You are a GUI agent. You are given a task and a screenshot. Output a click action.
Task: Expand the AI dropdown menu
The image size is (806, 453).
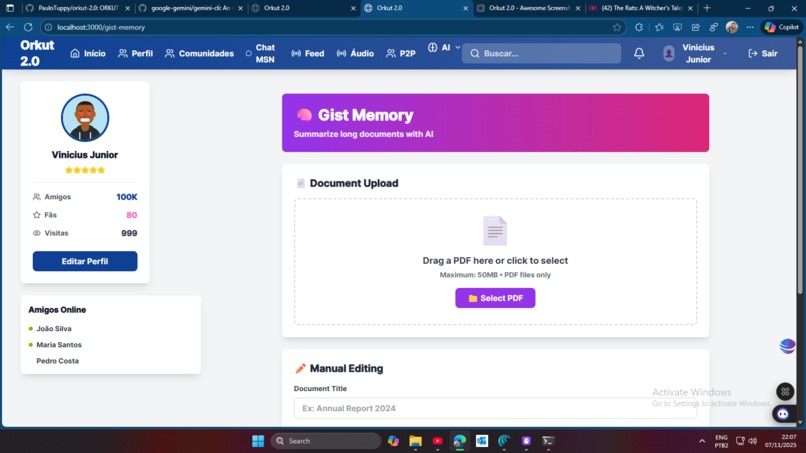point(444,48)
